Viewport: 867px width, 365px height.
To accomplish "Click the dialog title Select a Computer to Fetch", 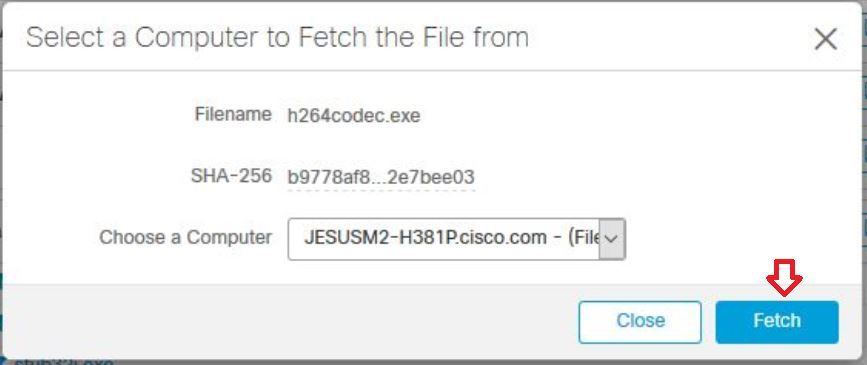I will click(277, 38).
